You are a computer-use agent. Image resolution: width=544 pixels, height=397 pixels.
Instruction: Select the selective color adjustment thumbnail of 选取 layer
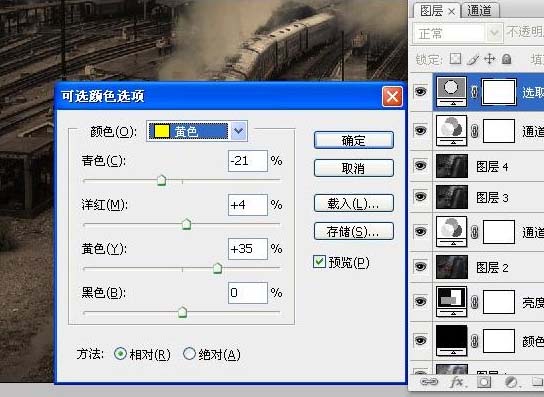coord(451,92)
